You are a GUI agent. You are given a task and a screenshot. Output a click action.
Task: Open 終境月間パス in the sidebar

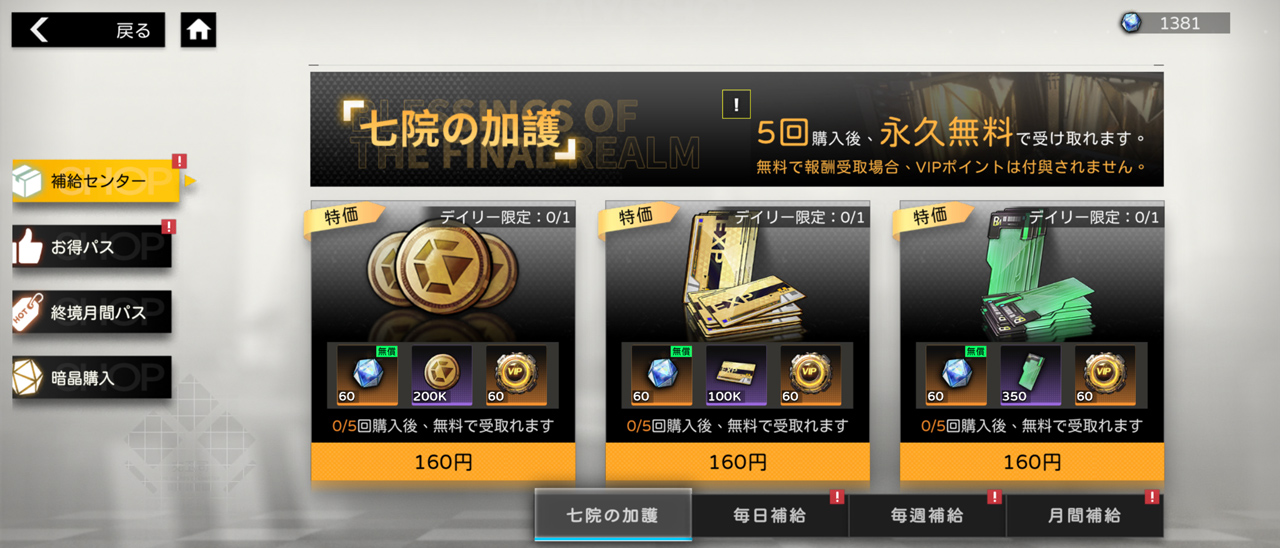(92, 312)
